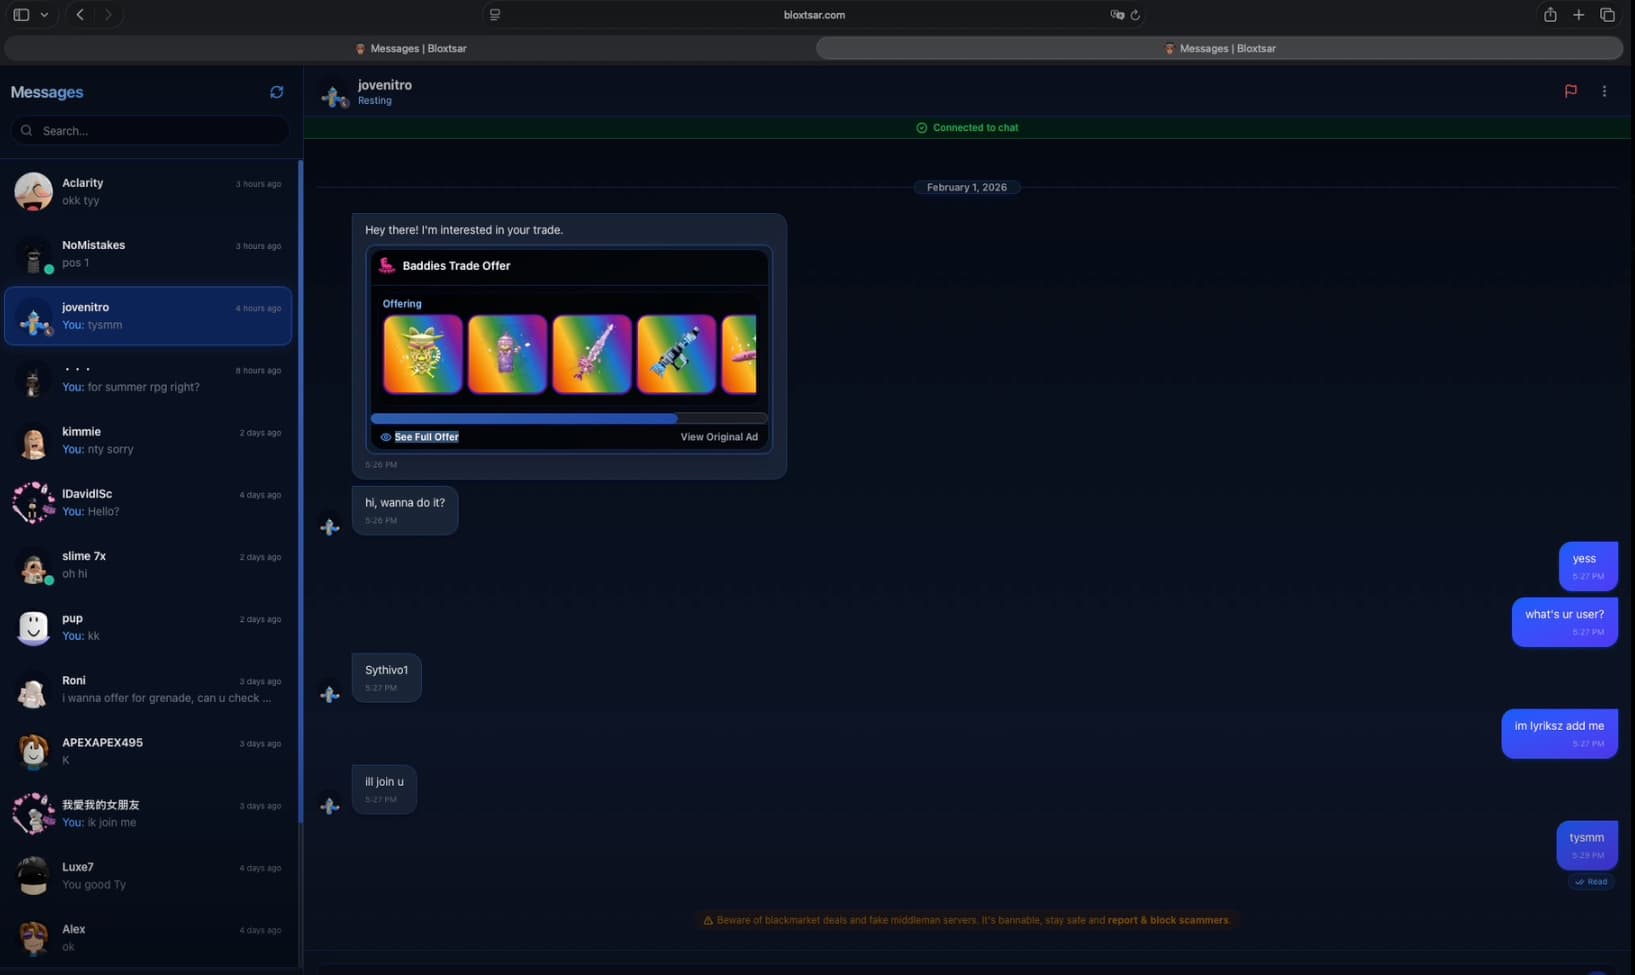The width and height of the screenshot is (1635, 975).
Task: Open the sidebar dropdown chevron
Action: click(x=44, y=15)
